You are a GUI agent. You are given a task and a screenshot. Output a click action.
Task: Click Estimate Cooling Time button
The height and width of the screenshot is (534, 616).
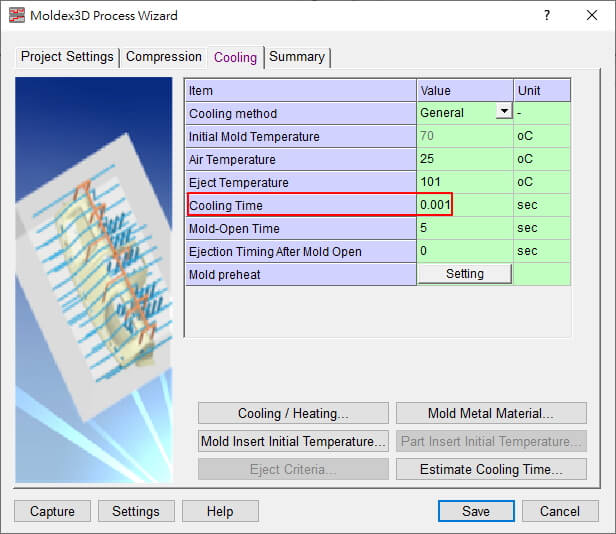tap(491, 469)
